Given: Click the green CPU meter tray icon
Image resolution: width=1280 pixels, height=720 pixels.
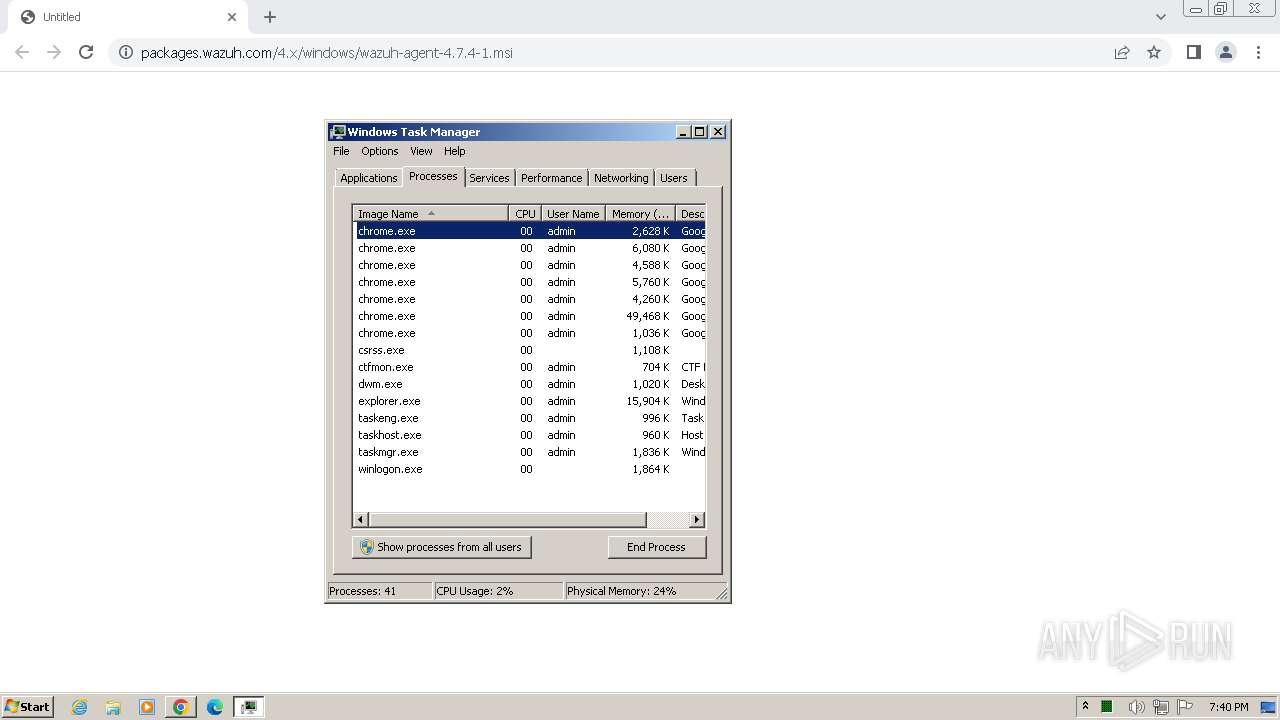Looking at the screenshot, I should (1107, 707).
